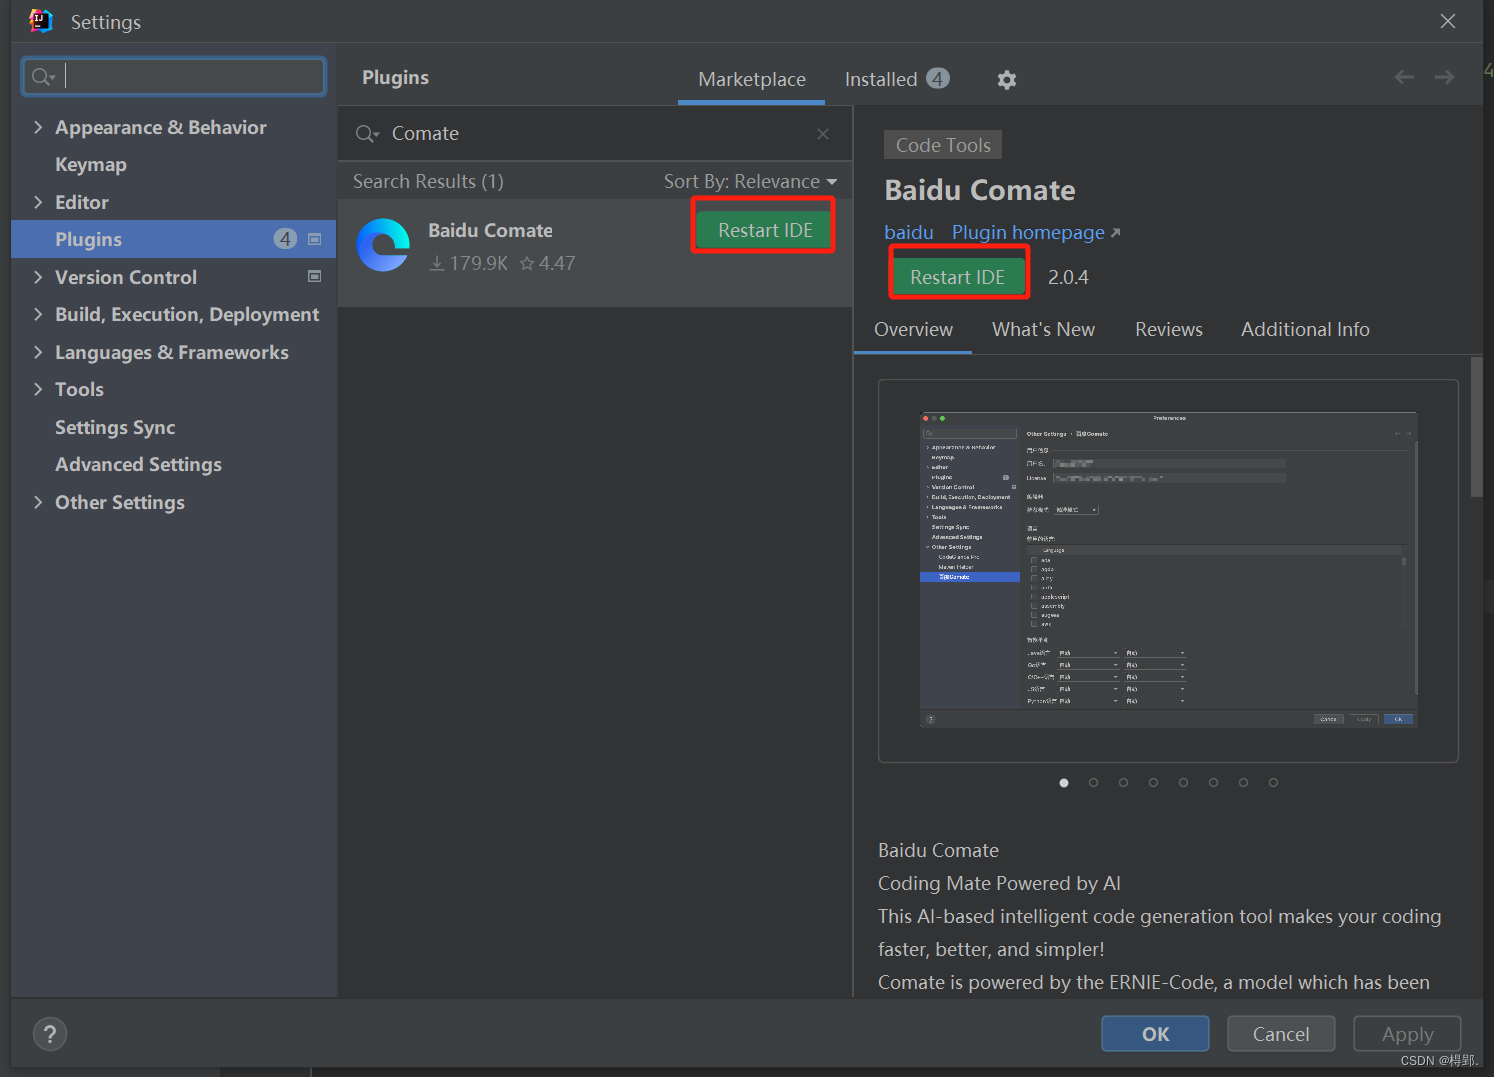Open Settings Sync page
Screen dimensions: 1494x1077
click(x=115, y=427)
